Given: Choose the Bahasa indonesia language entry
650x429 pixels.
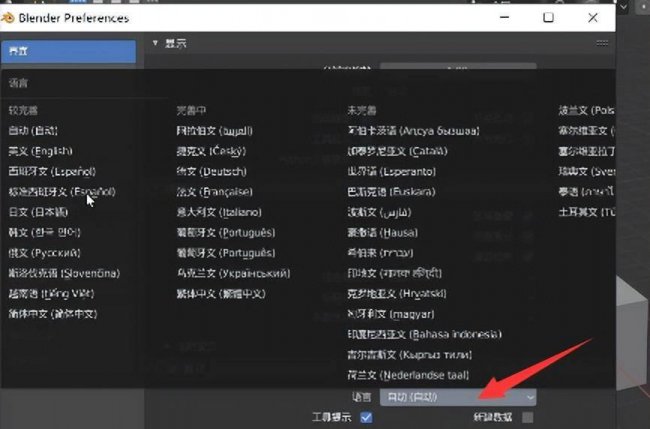Looking at the screenshot, I should click(424, 334).
